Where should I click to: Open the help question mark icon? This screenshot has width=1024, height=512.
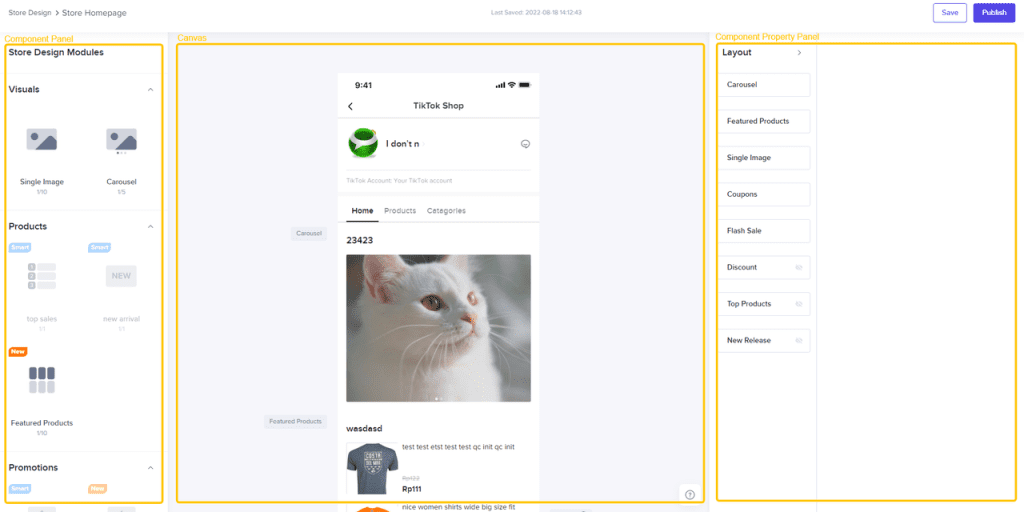[x=690, y=494]
